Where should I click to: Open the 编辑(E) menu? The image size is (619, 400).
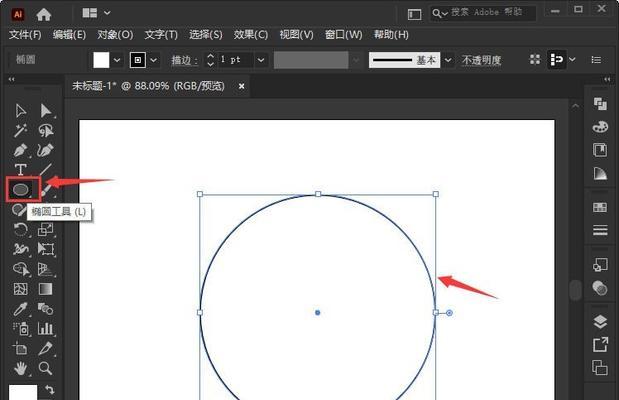pos(69,35)
